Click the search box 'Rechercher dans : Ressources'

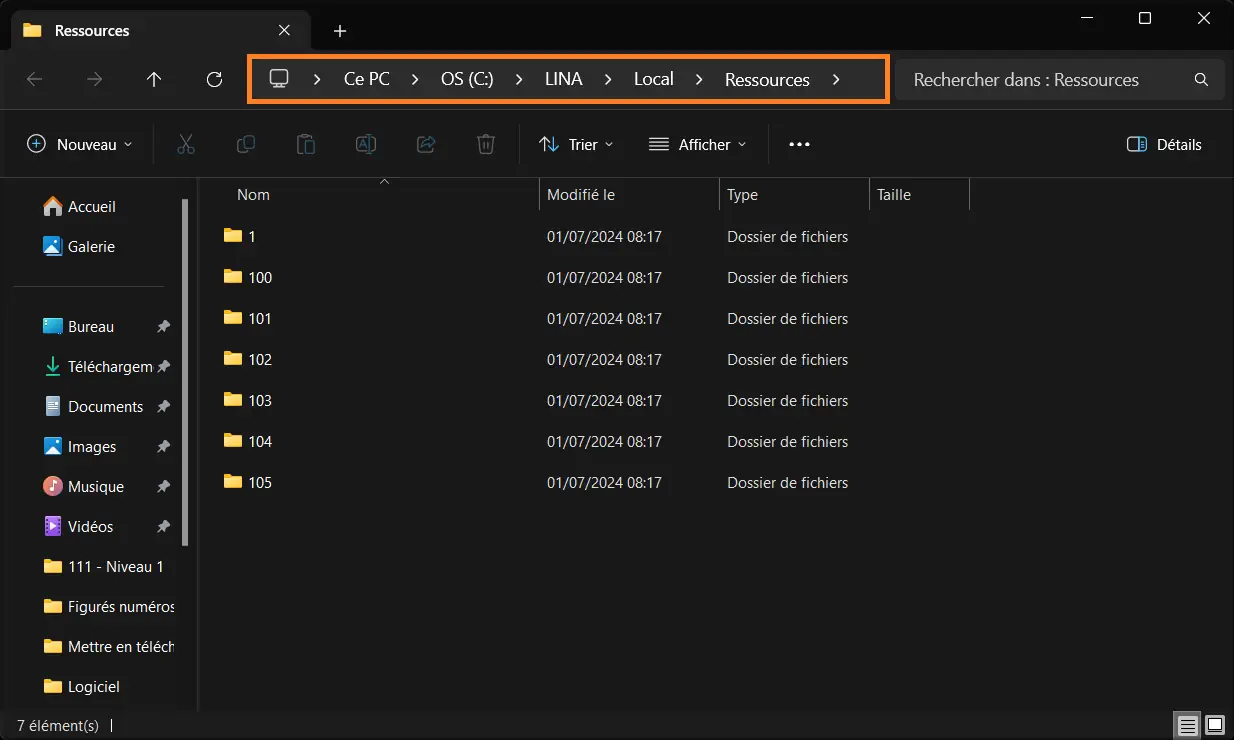(1060, 80)
